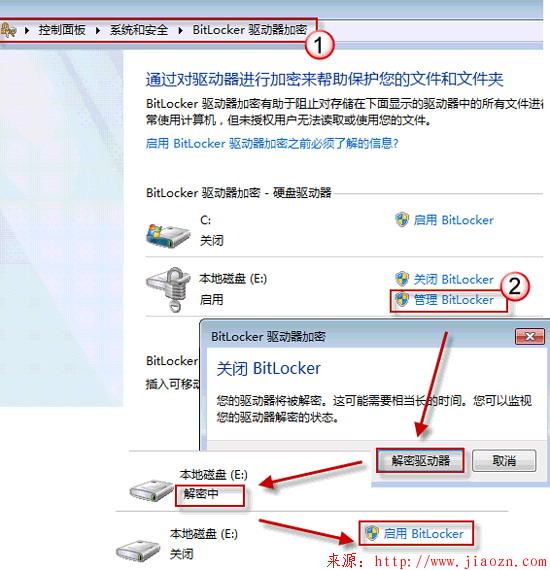The width and height of the screenshot is (550, 570).
Task: Expand arrow before BitLocker 驱动器加密 breadcrumb
Action: tap(180, 30)
